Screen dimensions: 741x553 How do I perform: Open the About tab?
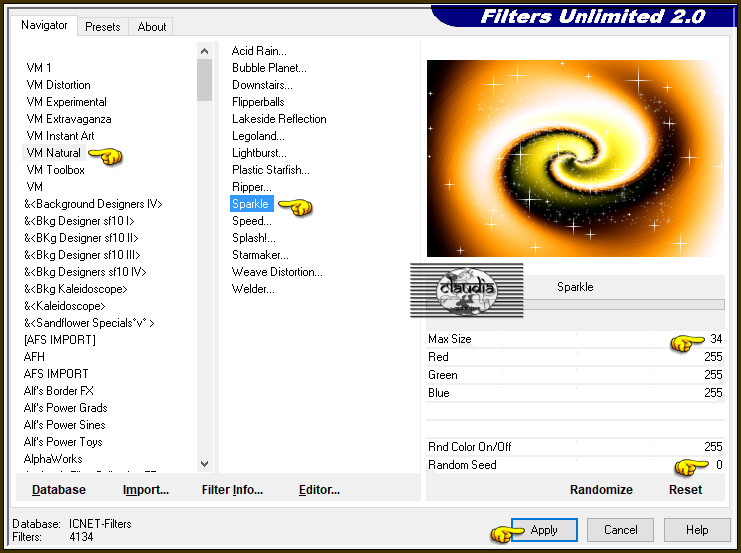point(152,27)
